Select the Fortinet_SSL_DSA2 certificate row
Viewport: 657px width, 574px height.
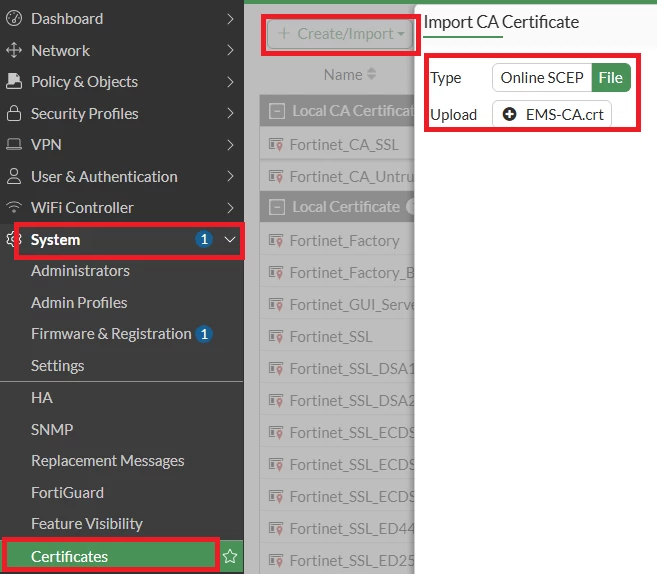coord(337,401)
